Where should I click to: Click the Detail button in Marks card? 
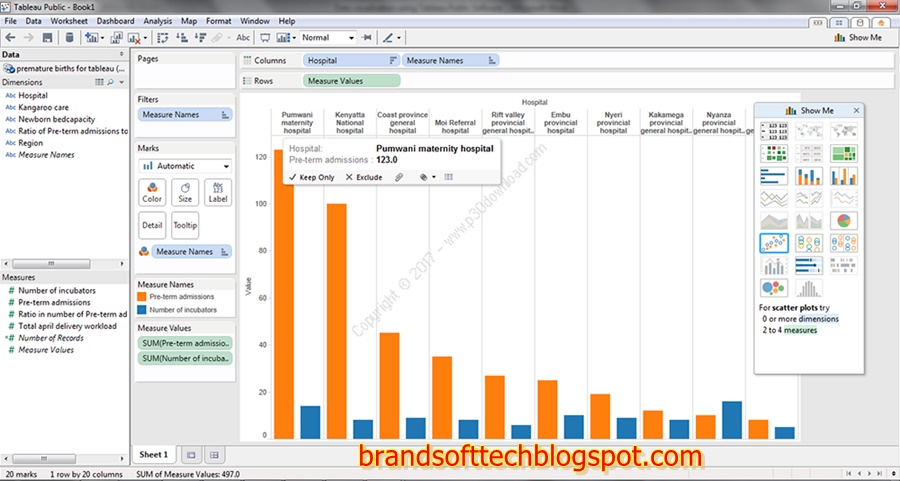coord(152,225)
